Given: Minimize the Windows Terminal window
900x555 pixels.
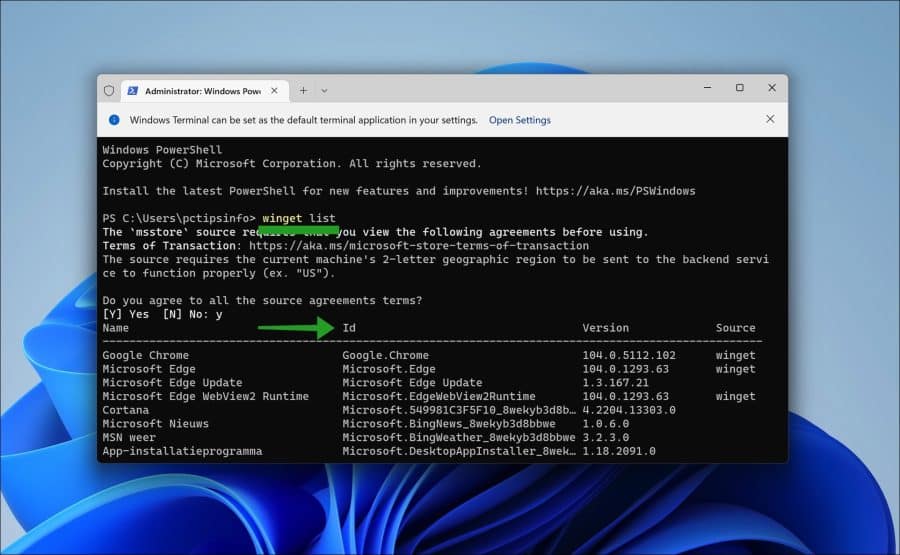Looking at the screenshot, I should [707, 88].
